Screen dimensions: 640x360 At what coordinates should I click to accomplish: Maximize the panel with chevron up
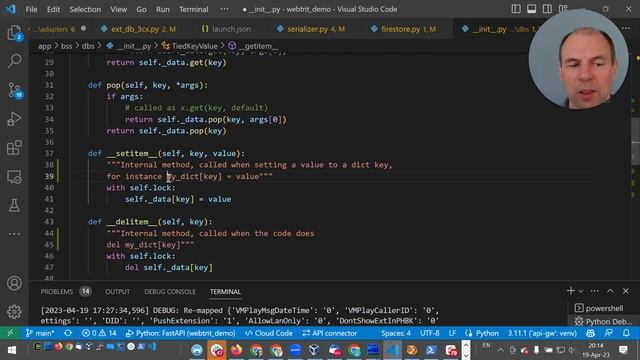pos(610,291)
